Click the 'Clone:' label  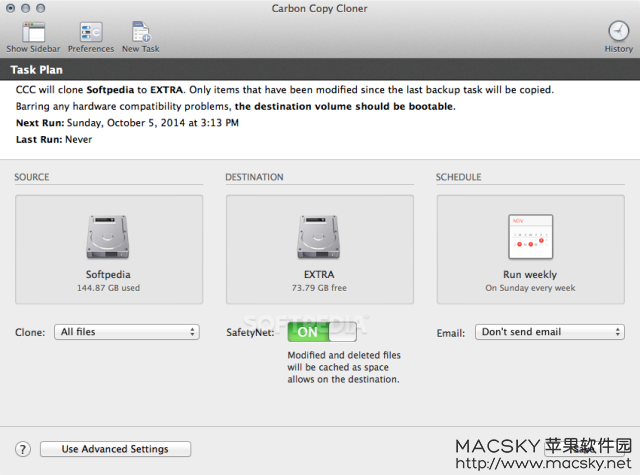30,333
